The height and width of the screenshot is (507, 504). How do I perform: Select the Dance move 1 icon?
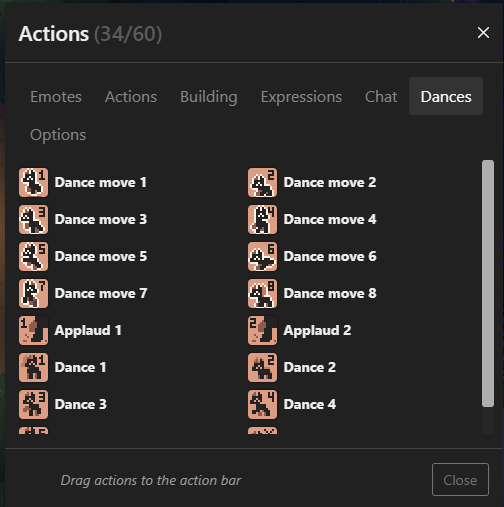pos(33,182)
